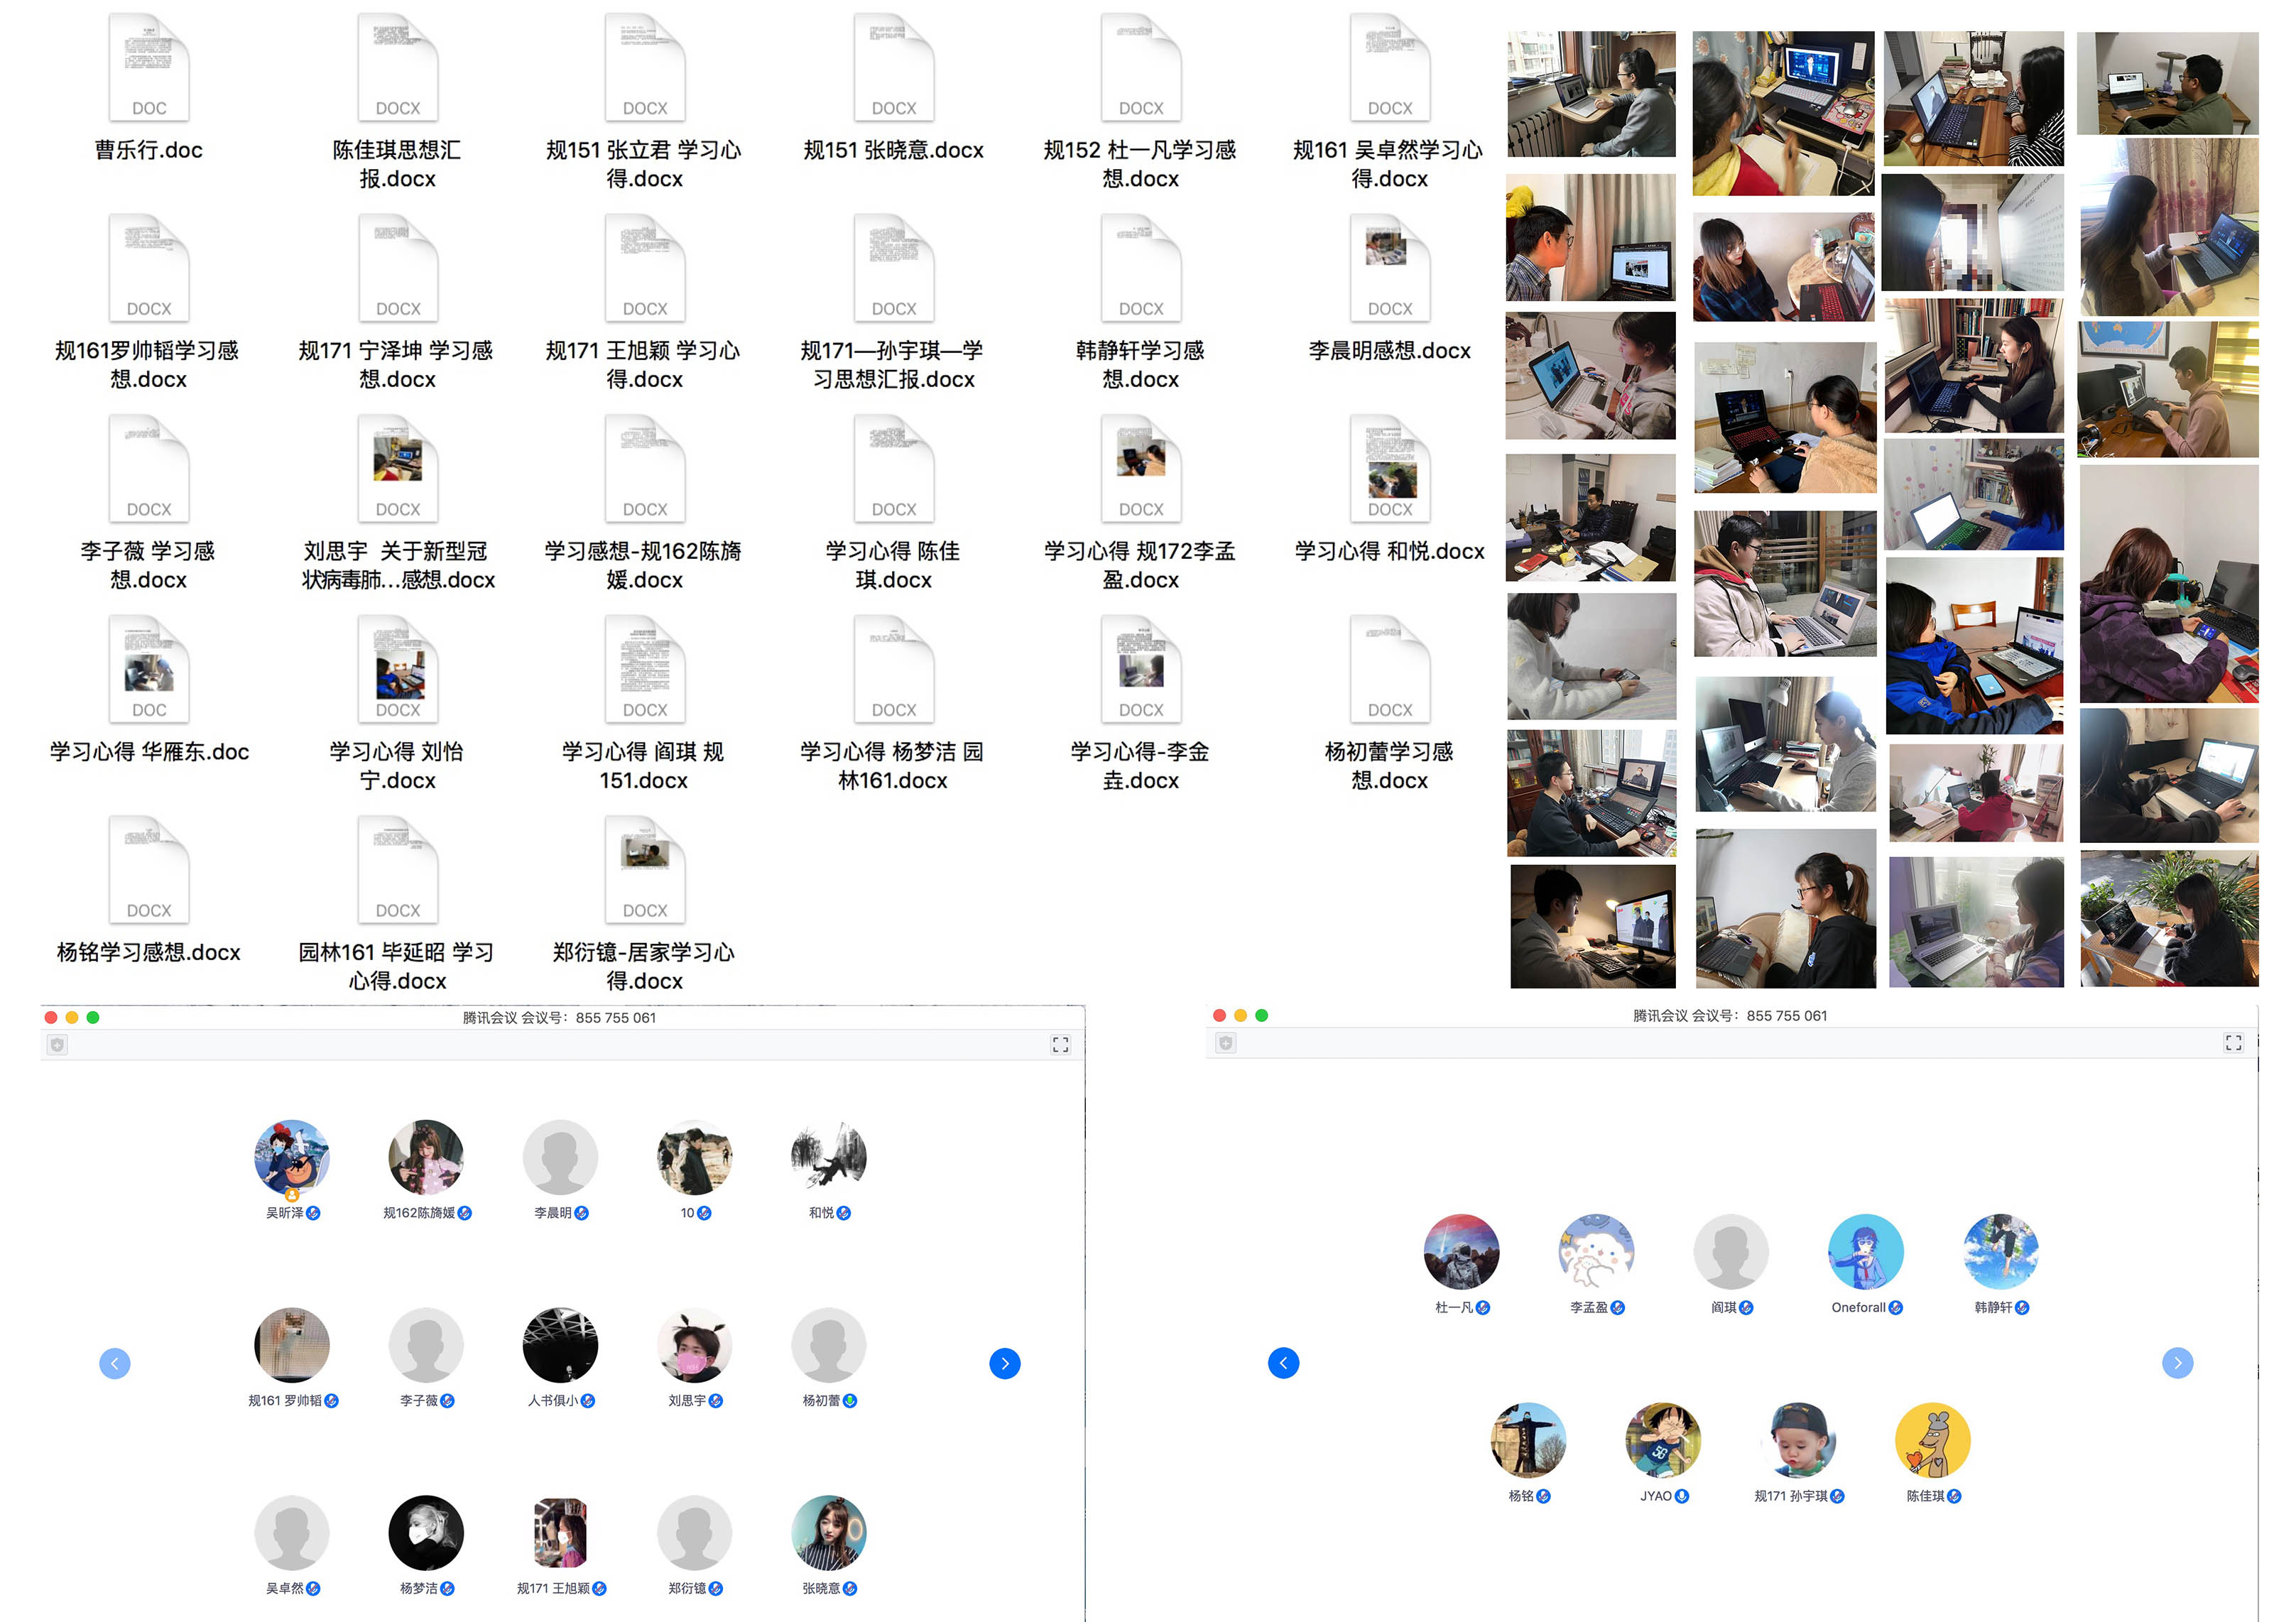Go to next page in left meeting window
The height and width of the screenshot is (1622, 2296).
1004,1364
